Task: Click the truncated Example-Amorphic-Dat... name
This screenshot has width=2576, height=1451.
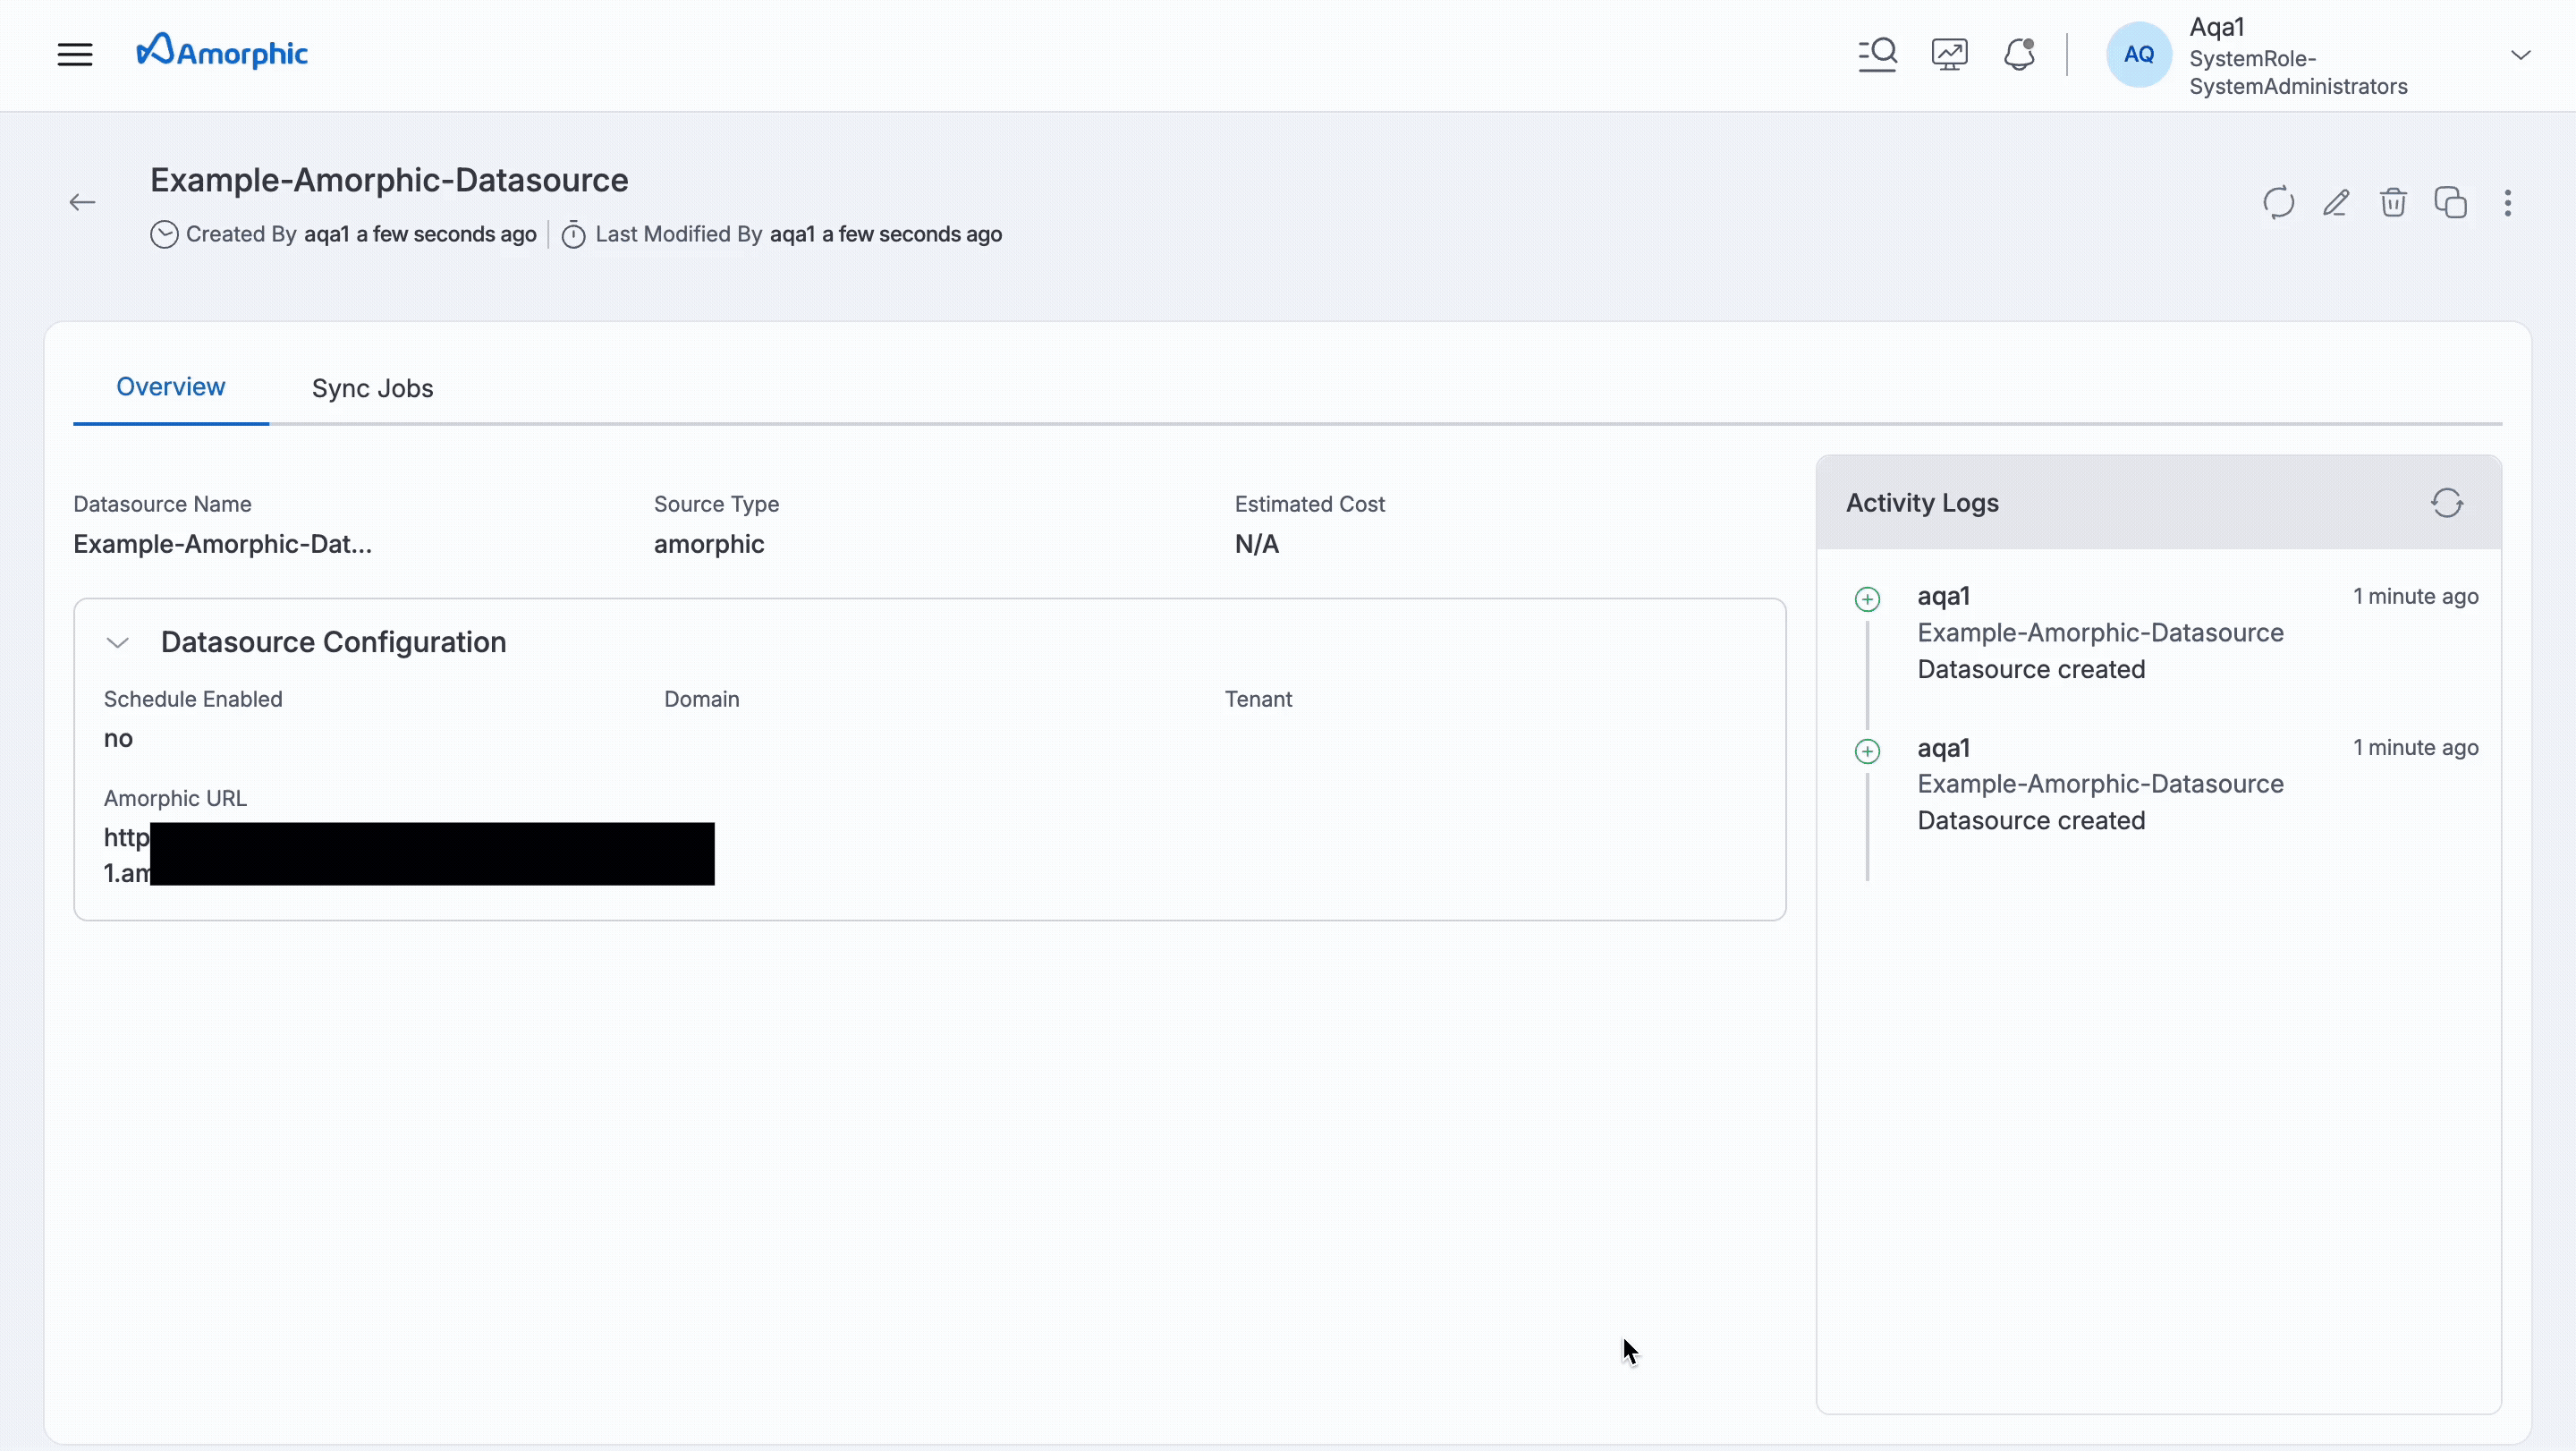Action: 221,544
